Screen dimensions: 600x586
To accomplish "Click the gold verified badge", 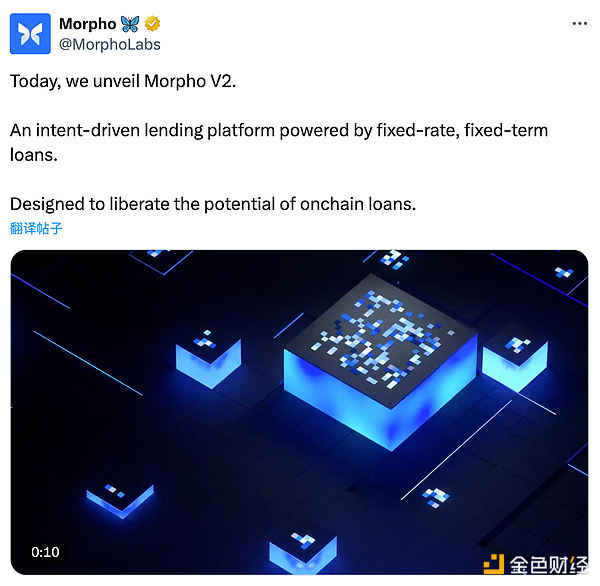I will point(152,24).
